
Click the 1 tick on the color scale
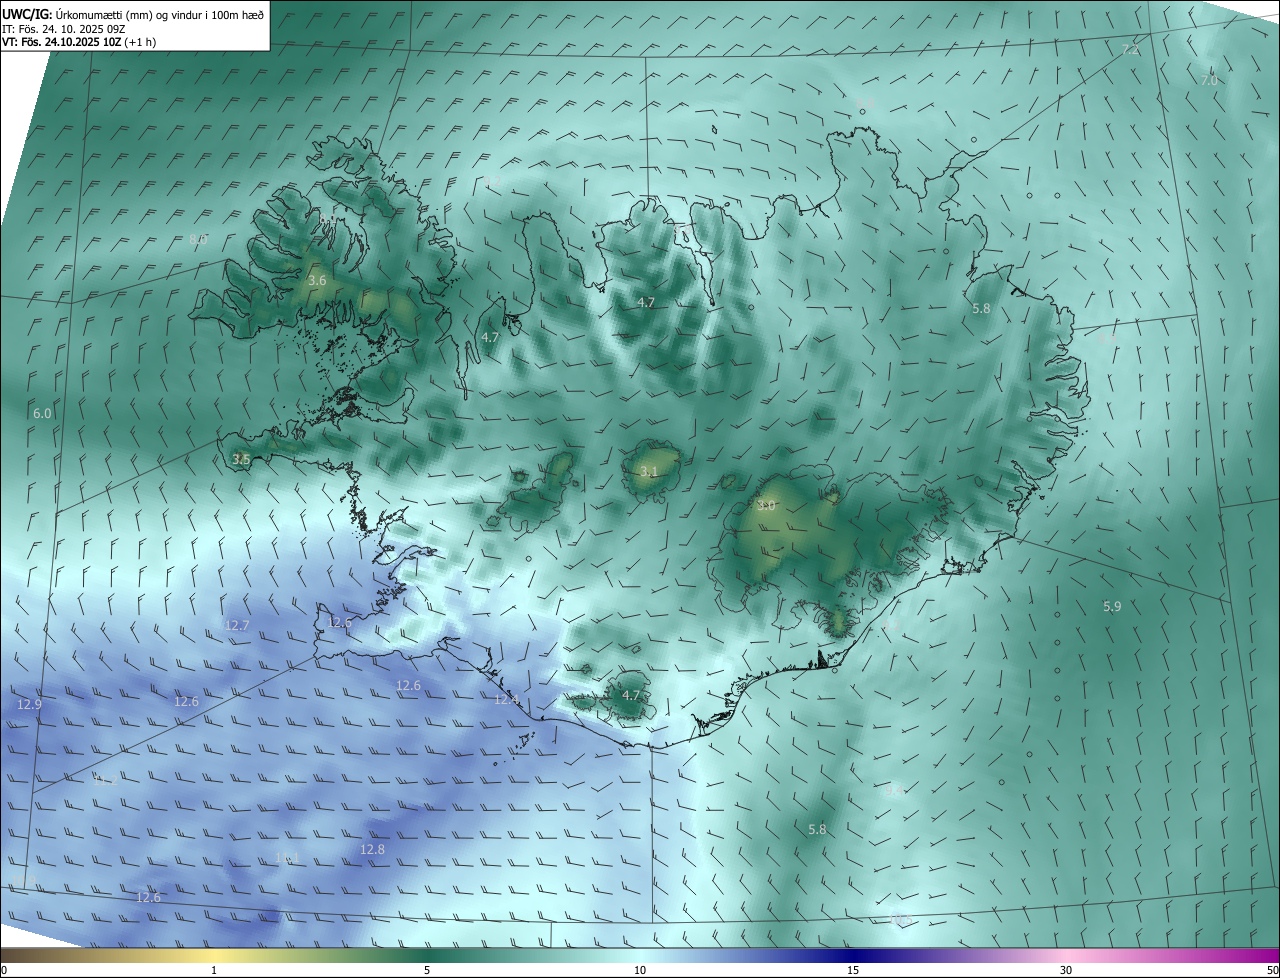point(214,970)
